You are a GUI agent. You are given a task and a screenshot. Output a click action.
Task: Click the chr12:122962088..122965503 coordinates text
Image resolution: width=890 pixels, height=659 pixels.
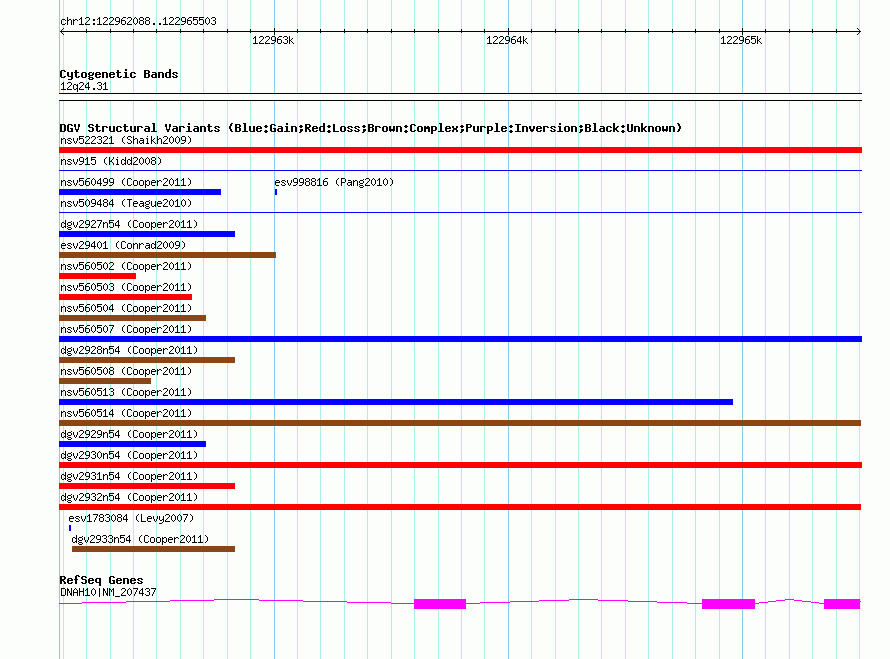[138, 21]
